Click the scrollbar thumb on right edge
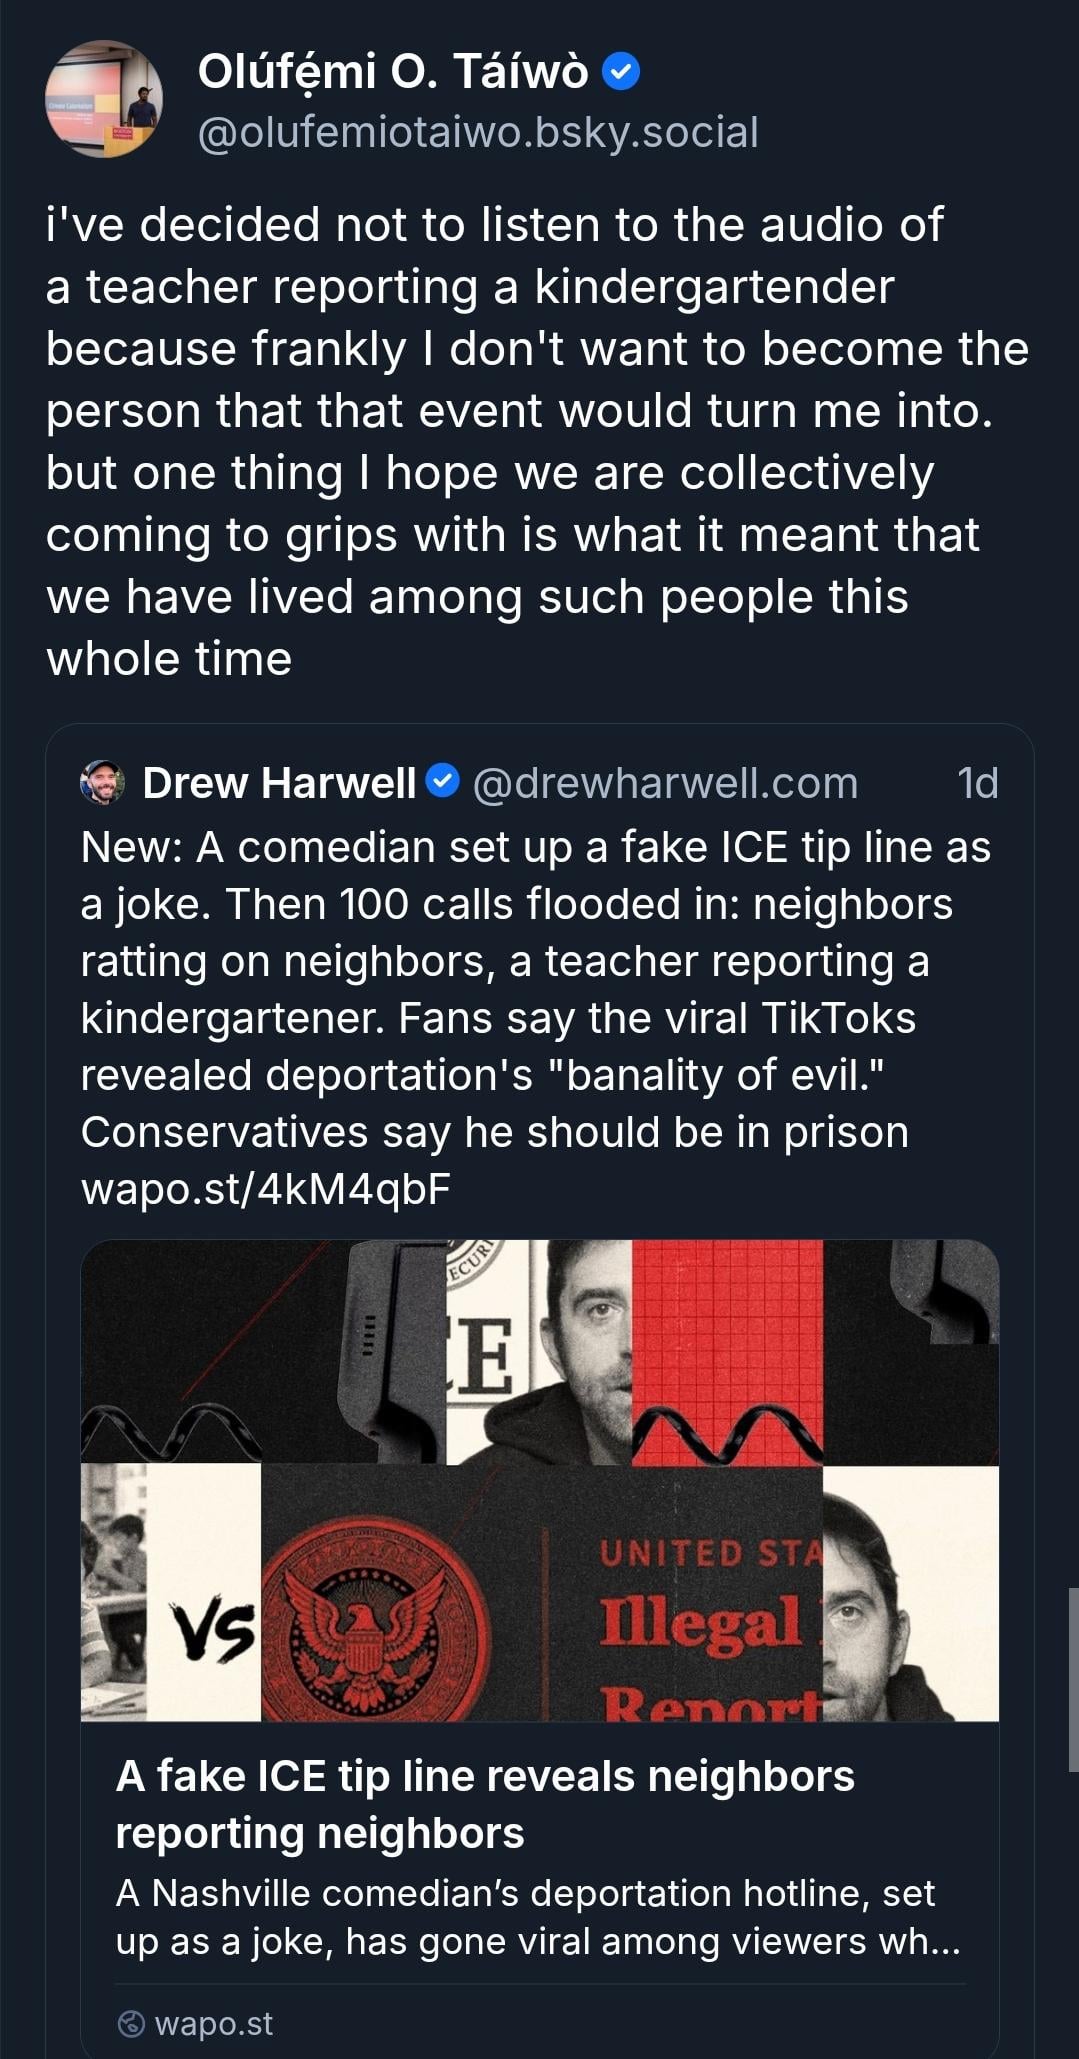The height and width of the screenshot is (2059, 1079). pos(1072,1680)
